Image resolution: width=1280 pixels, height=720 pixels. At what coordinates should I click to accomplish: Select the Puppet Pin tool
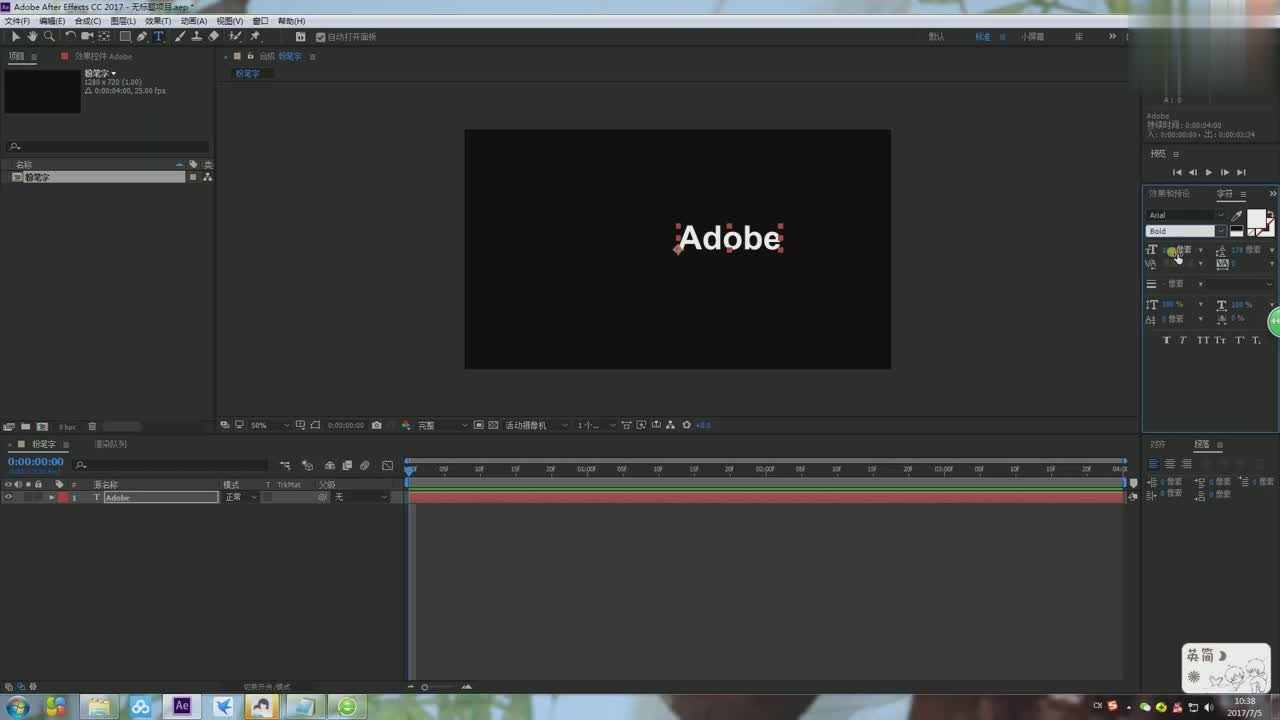(255, 37)
